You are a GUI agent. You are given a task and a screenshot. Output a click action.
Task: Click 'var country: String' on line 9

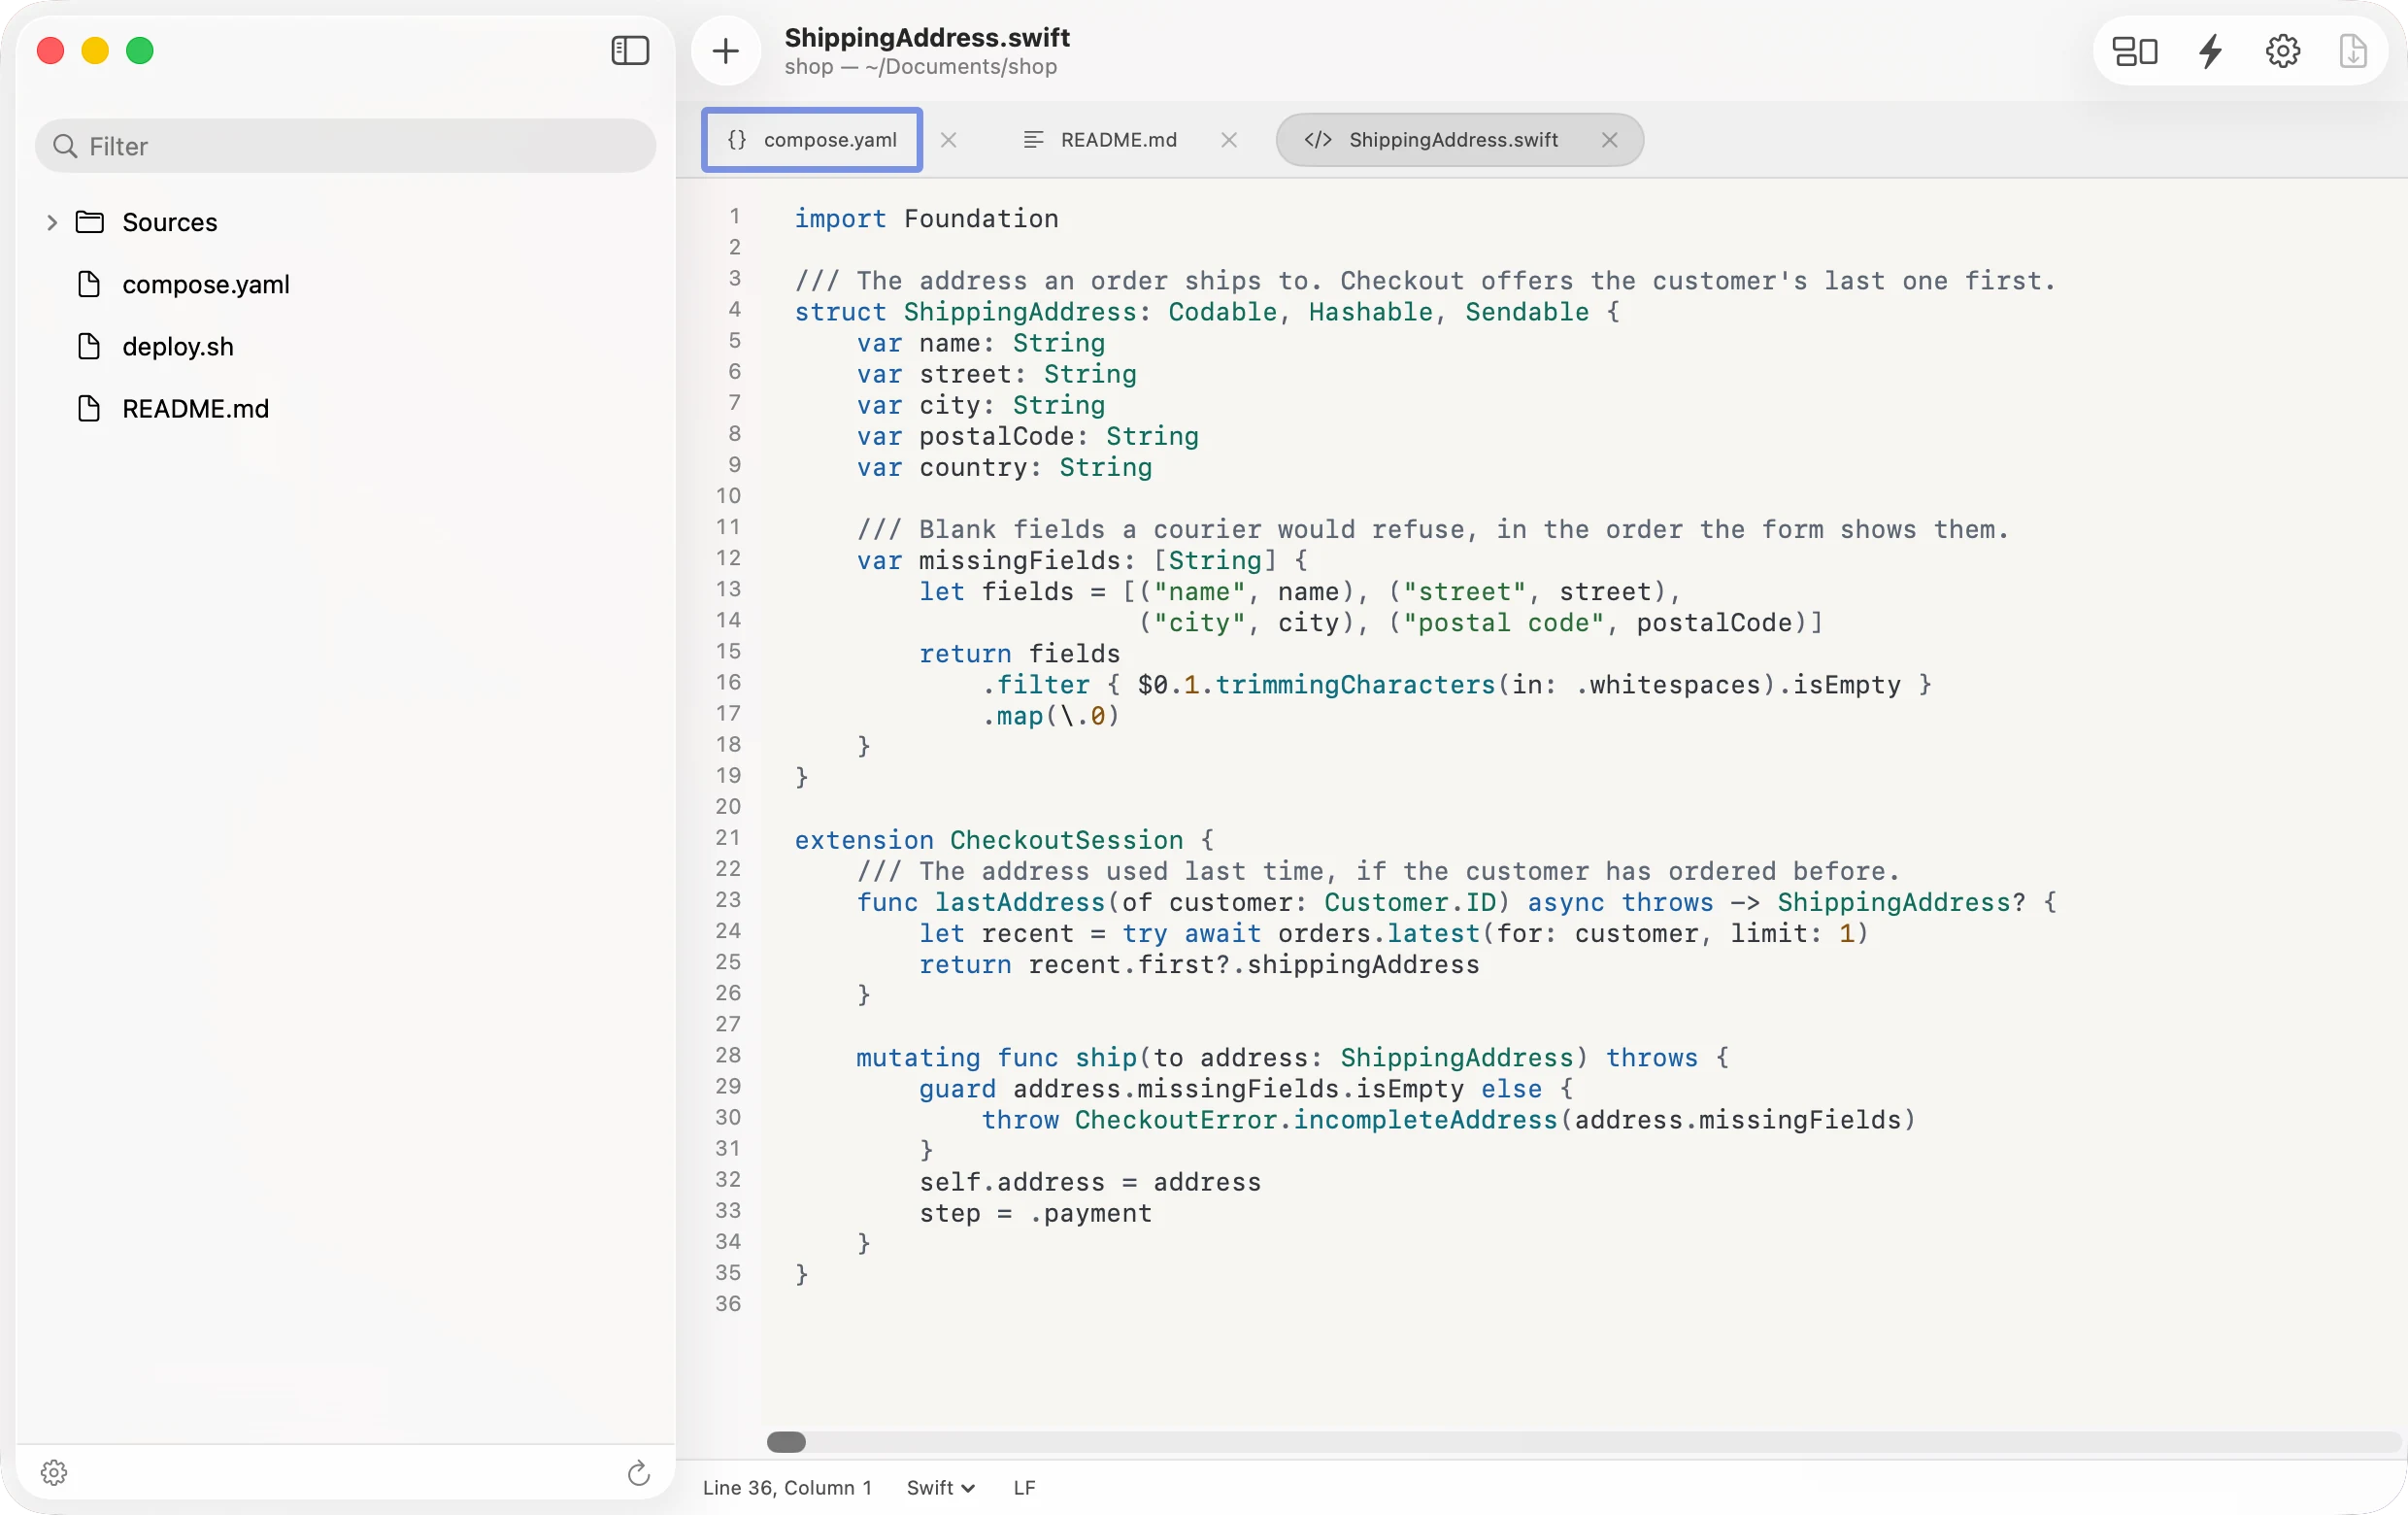pos(1004,467)
